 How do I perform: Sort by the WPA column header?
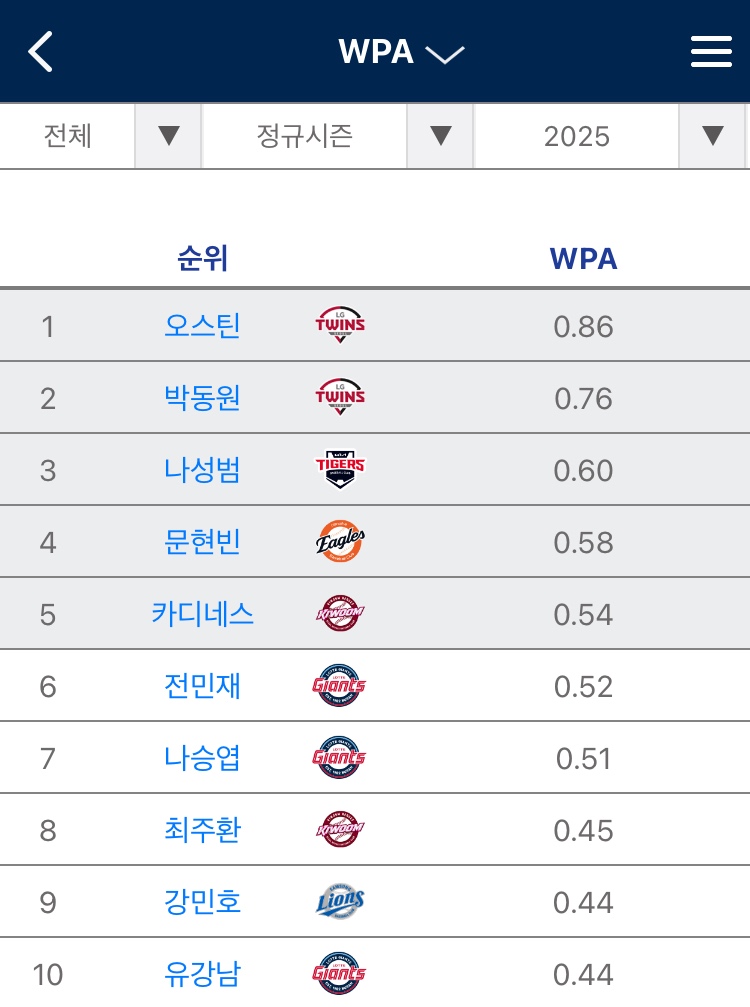tap(583, 259)
